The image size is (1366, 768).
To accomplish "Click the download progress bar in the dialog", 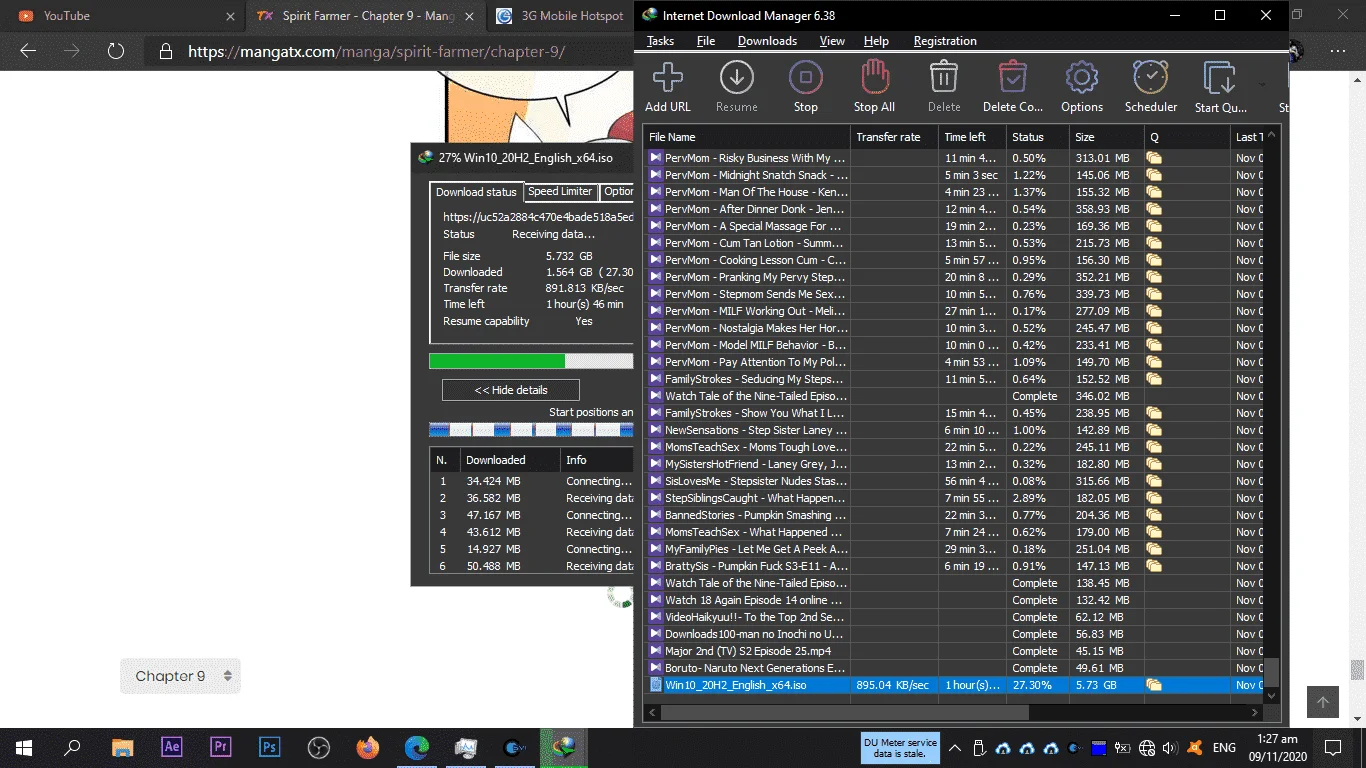I will click(x=531, y=361).
